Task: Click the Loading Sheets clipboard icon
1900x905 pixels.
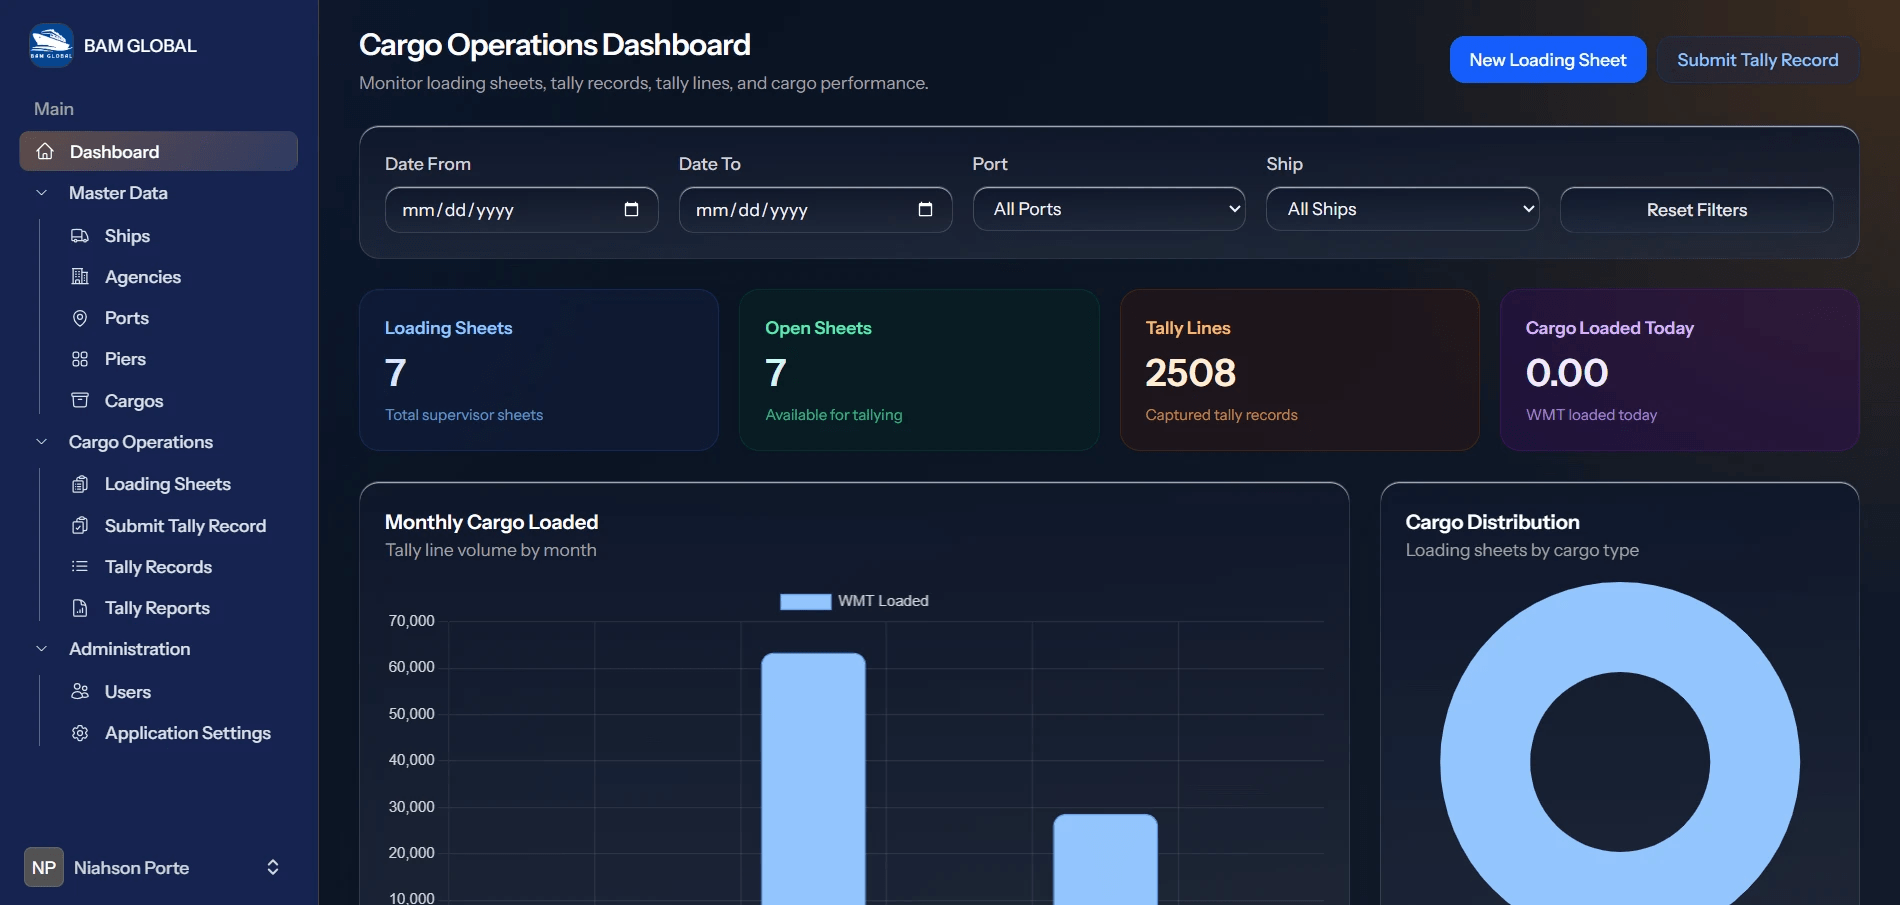Action: coord(80,483)
